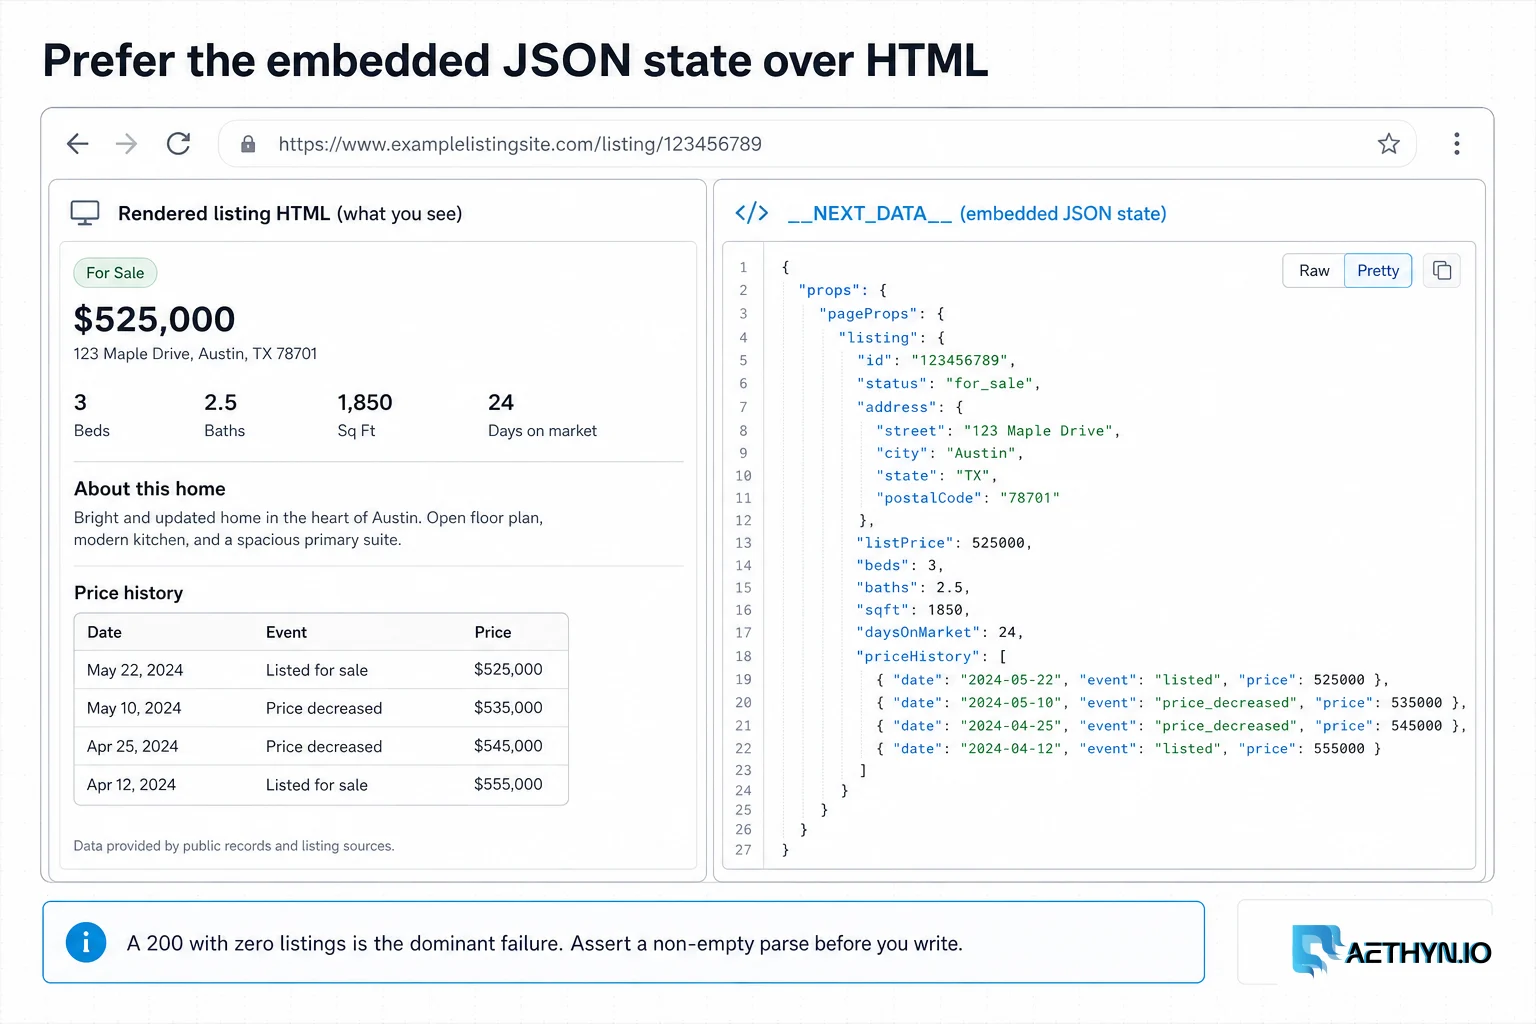Click line number 13 in JSON gutter
Viewport: 1536px width, 1024px height.
pyautogui.click(x=743, y=542)
